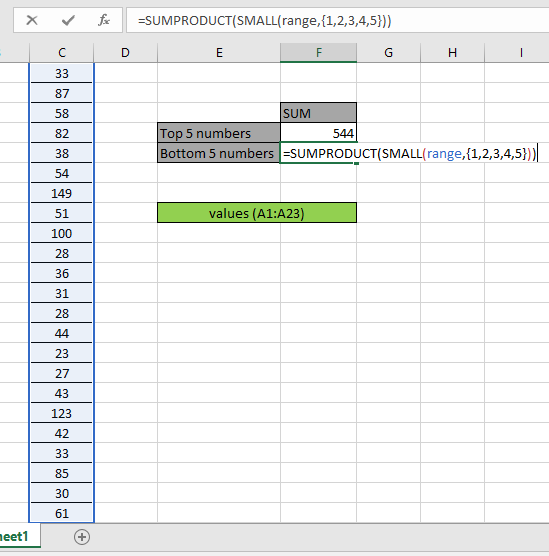Add a new sheet with plus icon

coord(82,537)
